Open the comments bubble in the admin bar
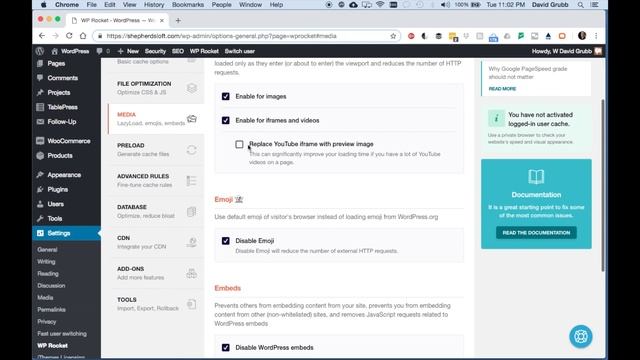This screenshot has width=640, height=360. (100, 51)
